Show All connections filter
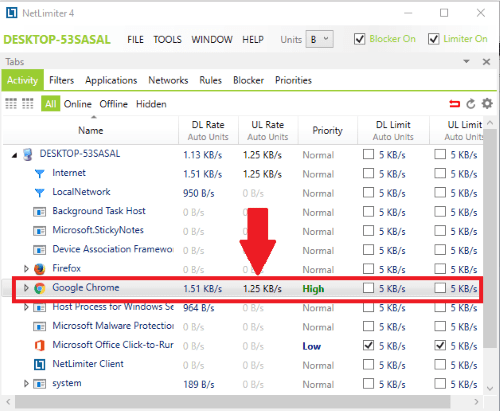Screen dimensions: 500x411 coord(51,104)
